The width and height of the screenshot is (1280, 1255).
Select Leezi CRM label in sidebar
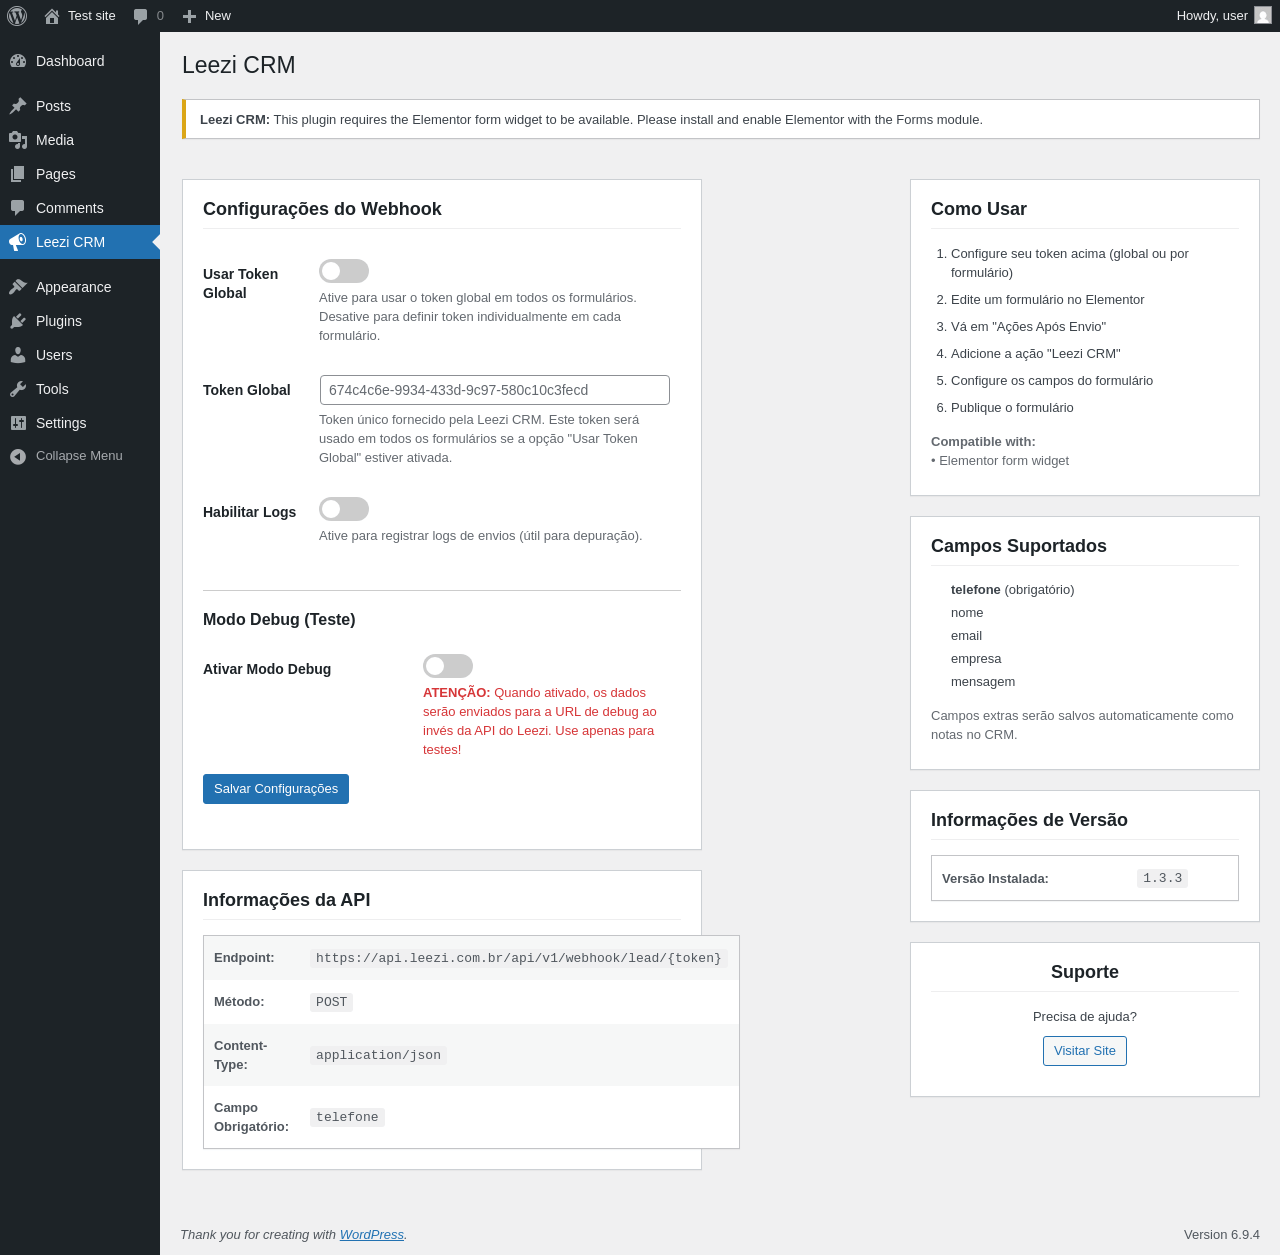tap(70, 242)
